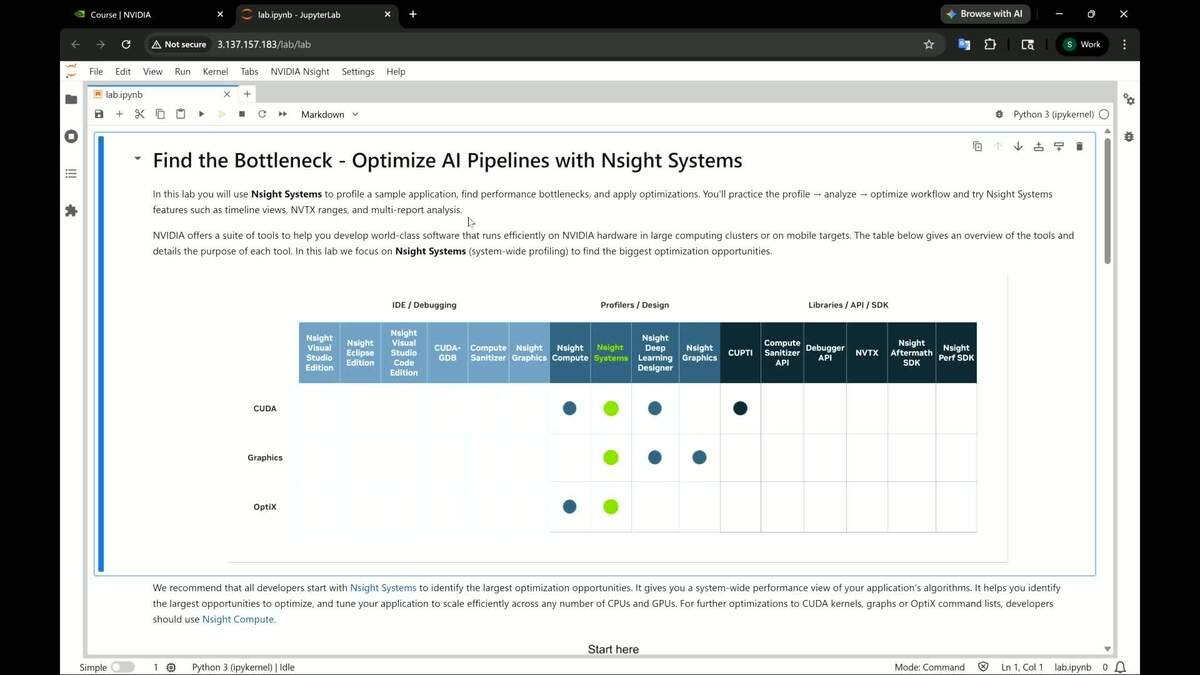This screenshot has height=675, width=1200.
Task: Collapse the Find the Bottleneck heading section
Action: pyautogui.click(x=137, y=159)
